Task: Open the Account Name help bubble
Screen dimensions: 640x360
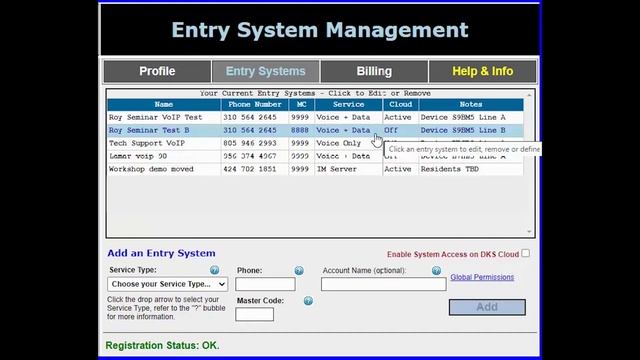Action: (436, 270)
